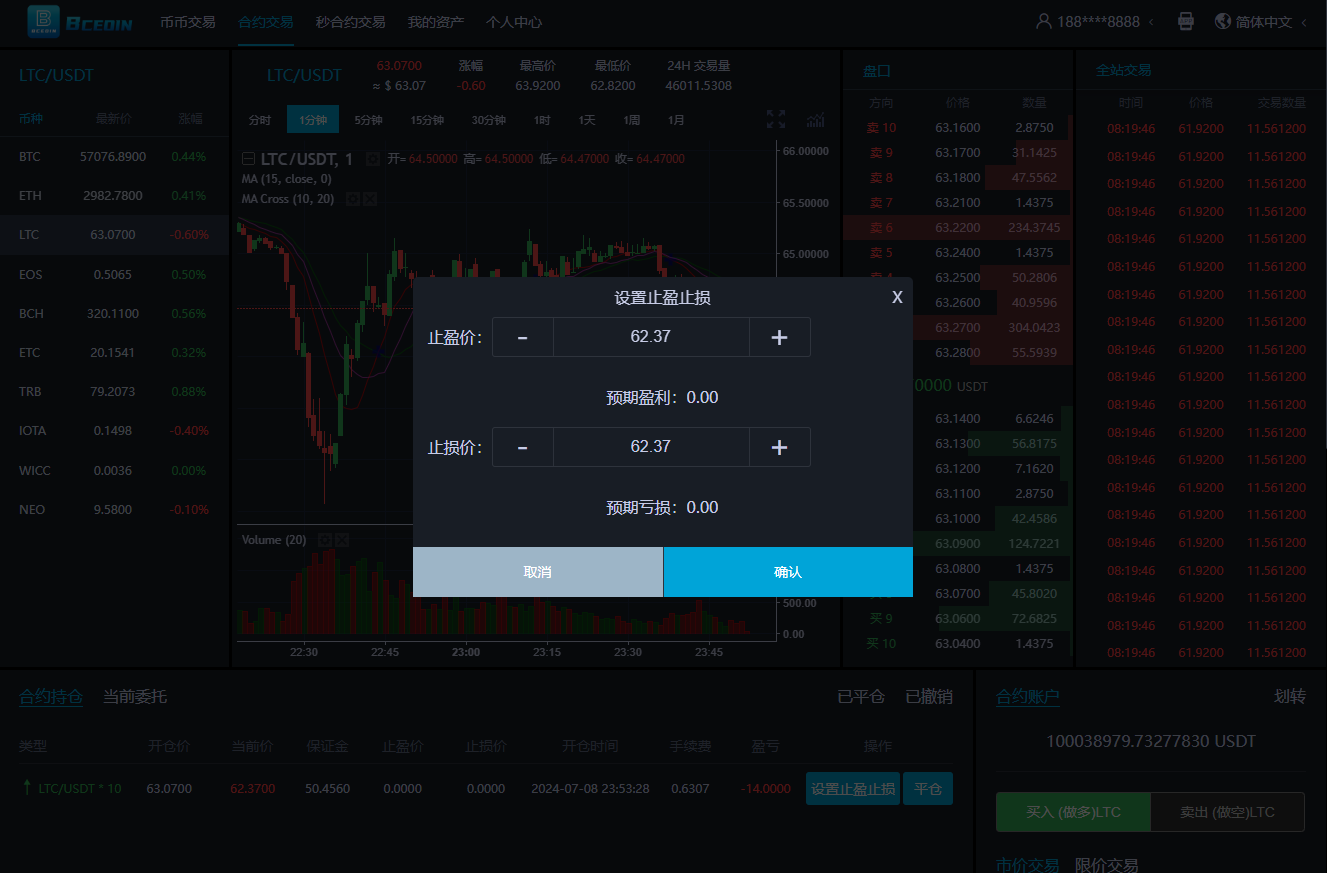Open the Volume (20) indicator settings gear
This screenshot has height=873, width=1327.
coord(324,540)
